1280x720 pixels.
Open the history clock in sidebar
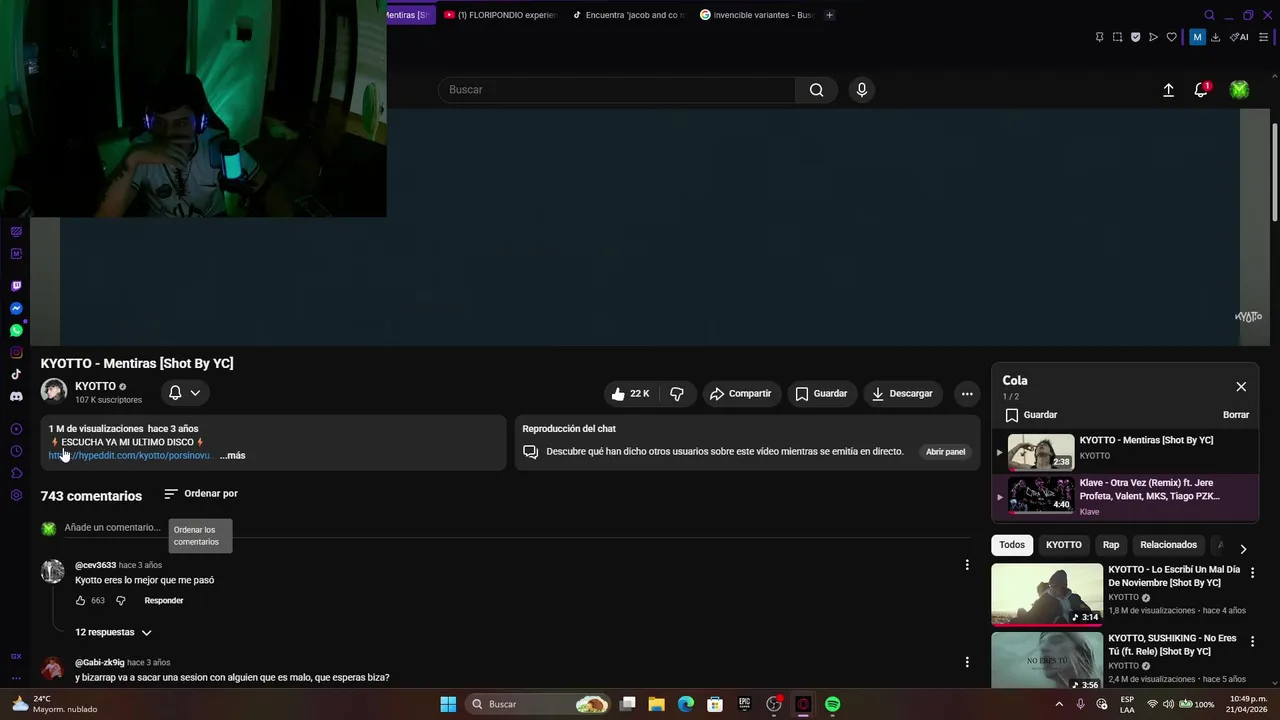pos(16,451)
